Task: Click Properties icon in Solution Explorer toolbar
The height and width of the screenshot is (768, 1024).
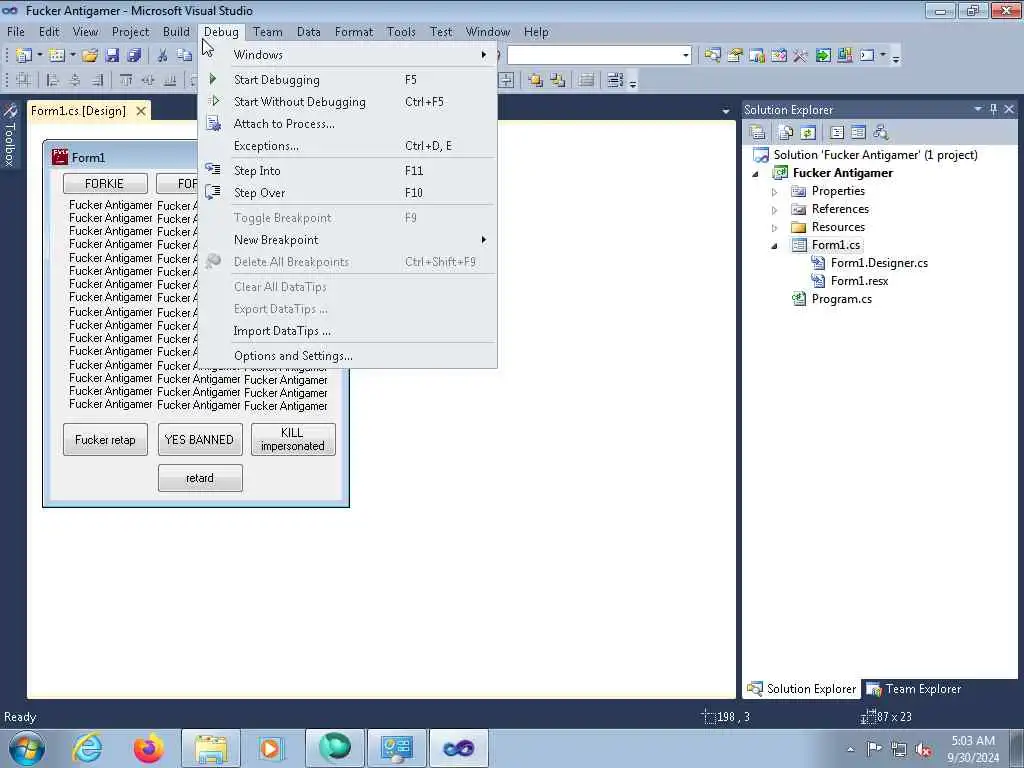Action: (x=758, y=133)
